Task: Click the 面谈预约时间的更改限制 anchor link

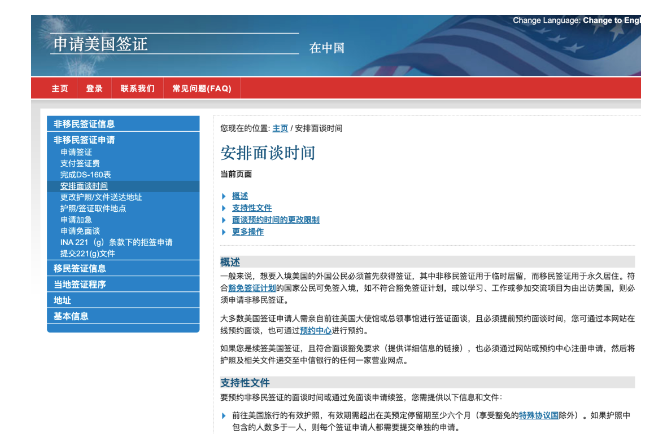Action: 275,219
